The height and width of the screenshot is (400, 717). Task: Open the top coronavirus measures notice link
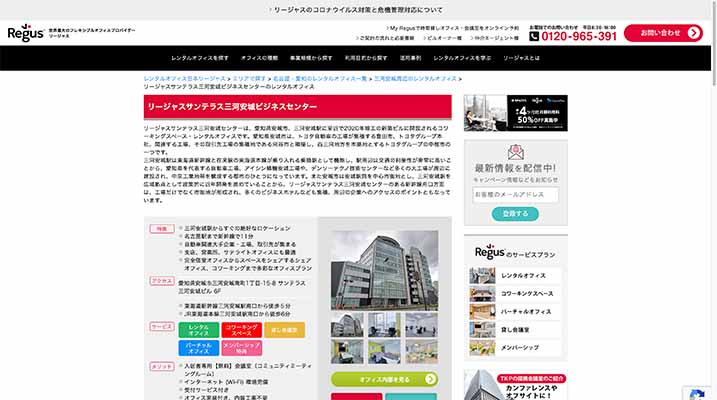click(x=356, y=10)
